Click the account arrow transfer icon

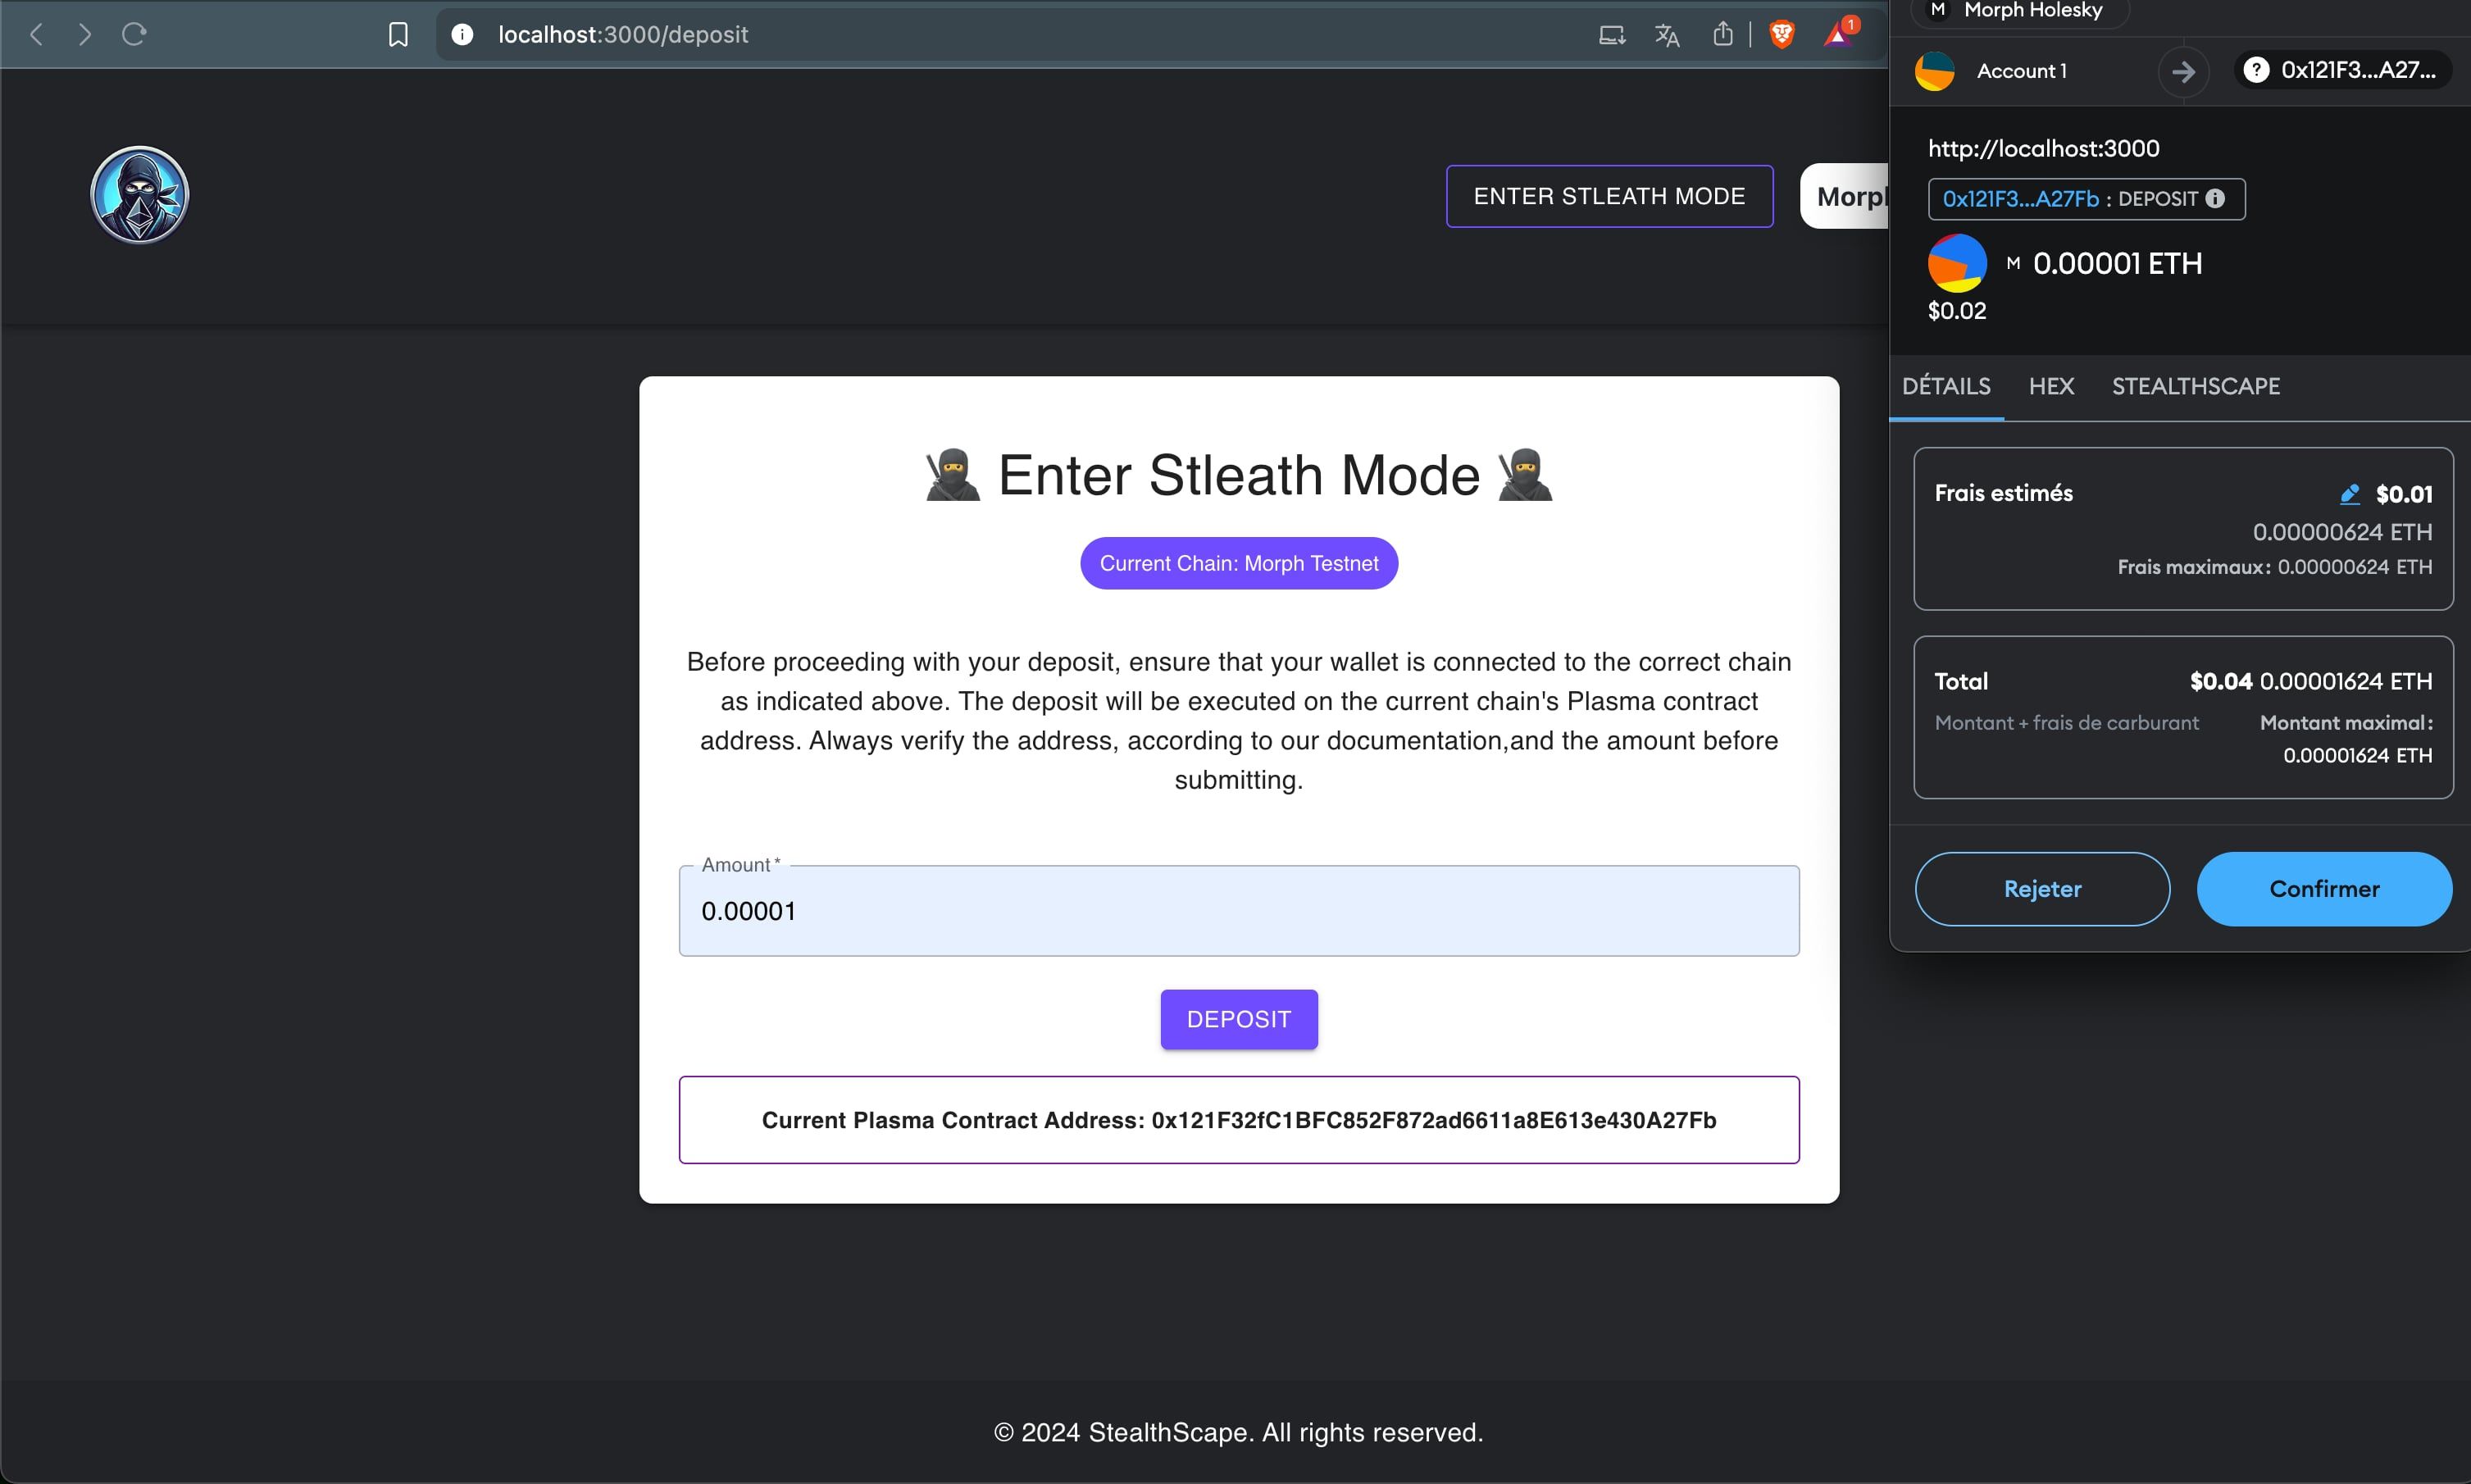pyautogui.click(x=2183, y=71)
